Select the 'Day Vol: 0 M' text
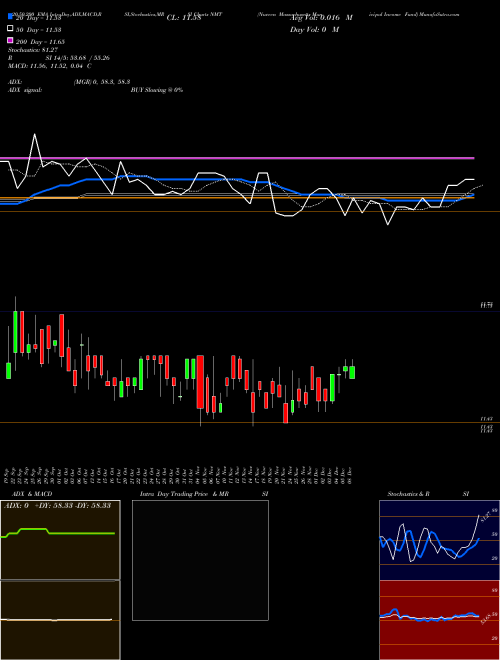Screen dimensions: 500x660 314,29
